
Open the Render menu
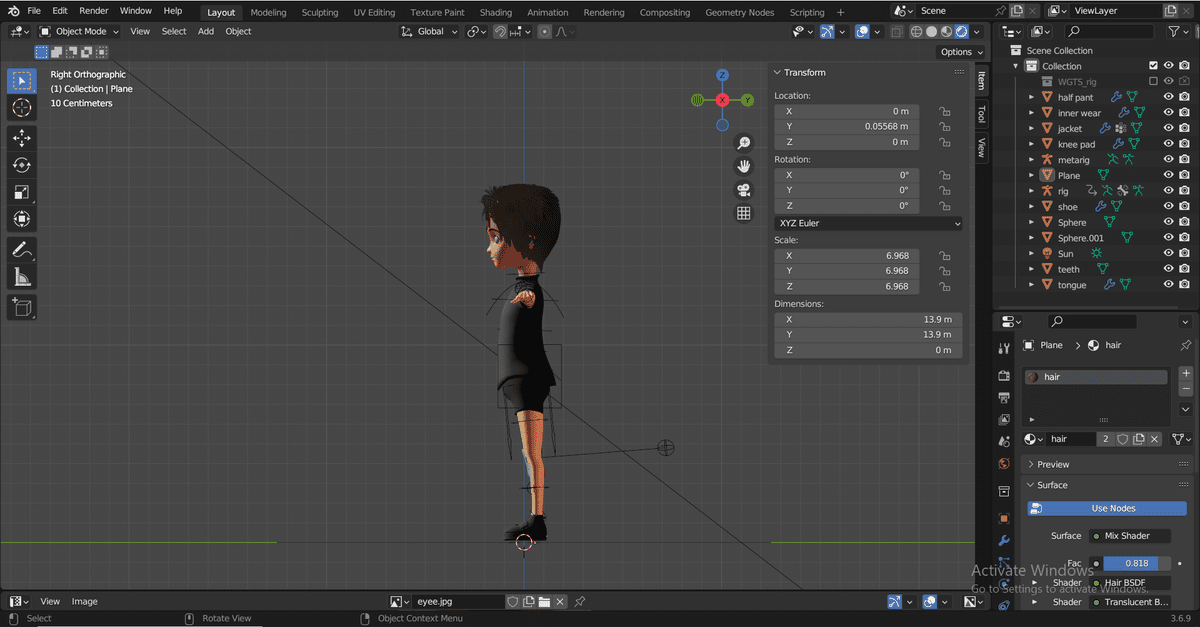[94, 11]
